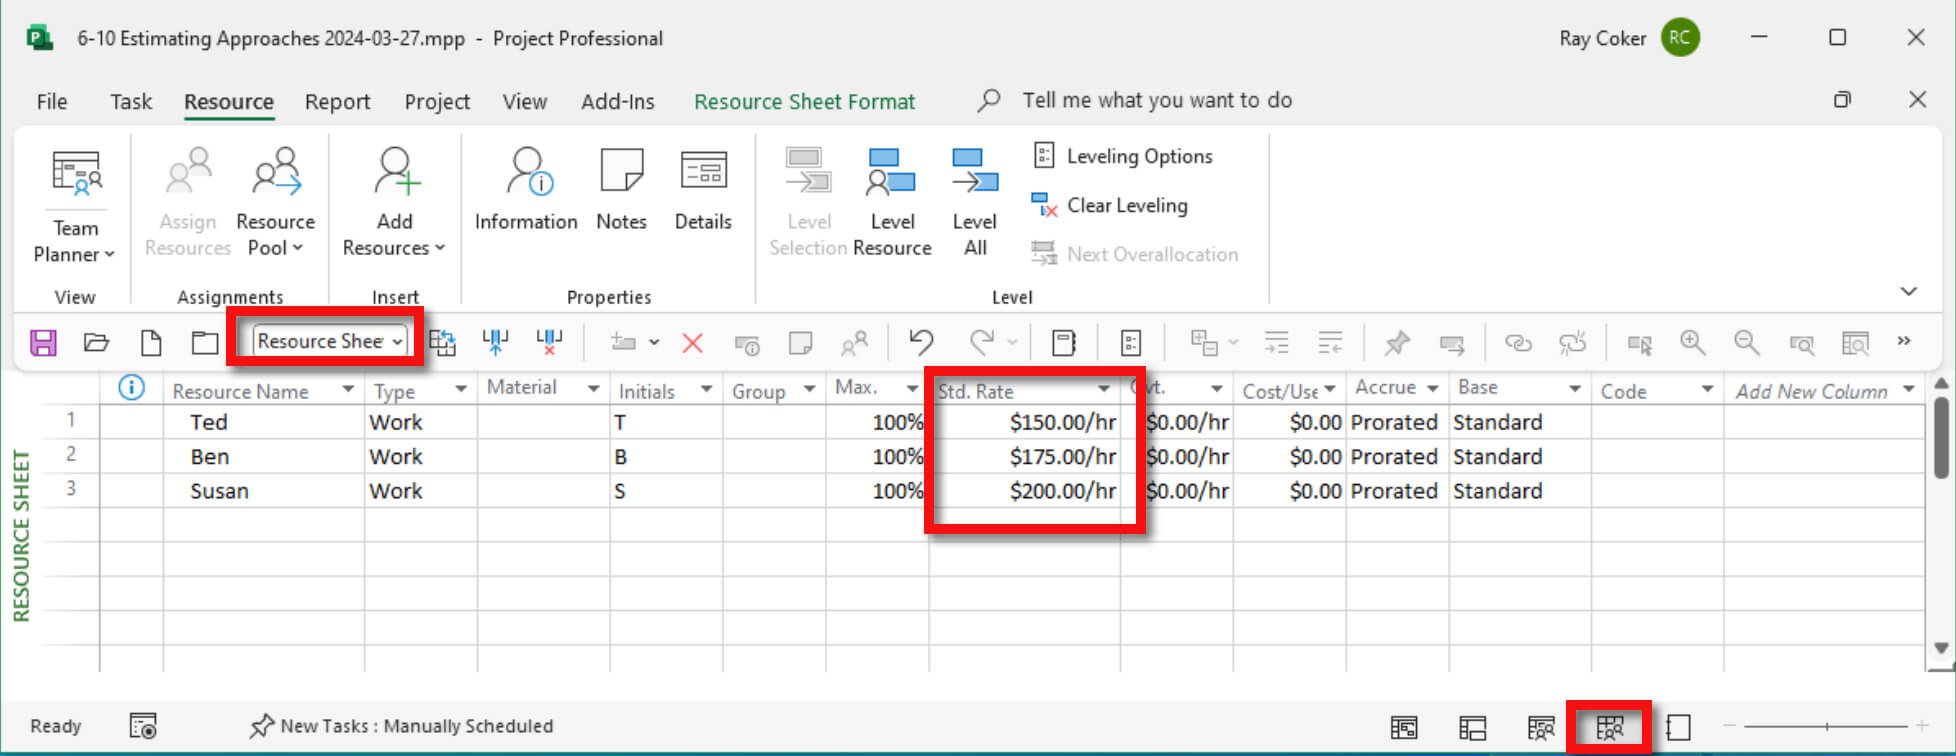Open Initials column filter dropdown
This screenshot has width=1956, height=756.
(706, 390)
